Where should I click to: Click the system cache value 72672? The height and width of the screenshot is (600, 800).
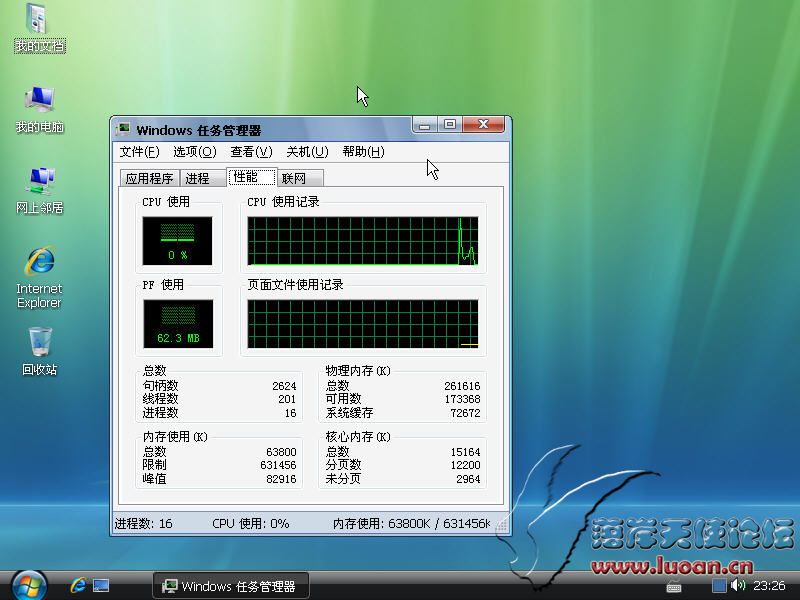pyautogui.click(x=465, y=413)
